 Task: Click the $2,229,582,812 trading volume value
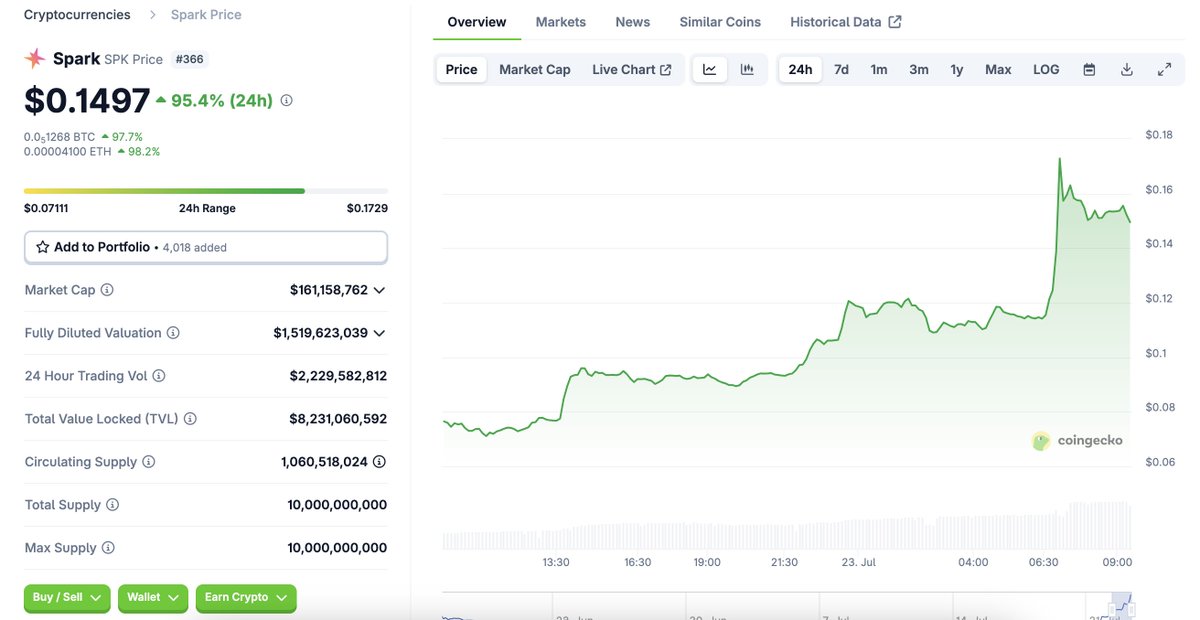coord(338,376)
